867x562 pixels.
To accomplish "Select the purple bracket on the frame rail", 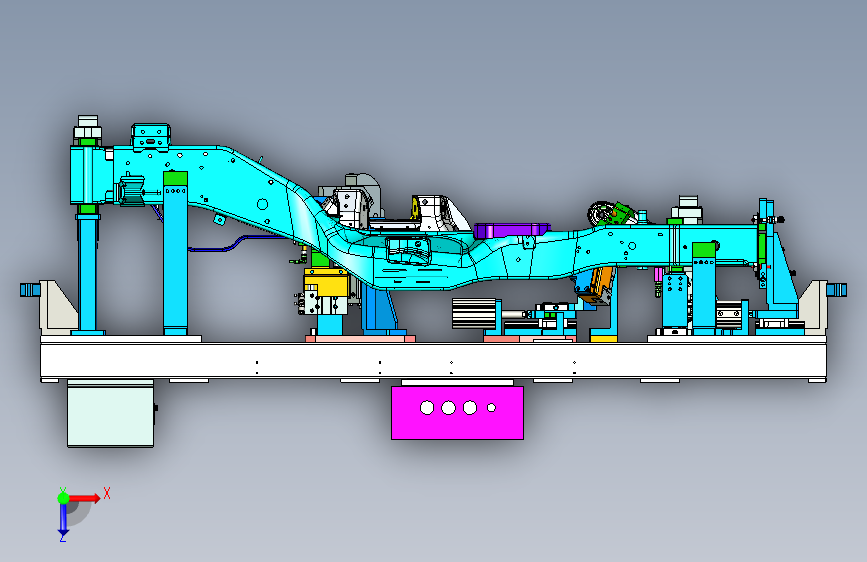I will pos(511,230).
